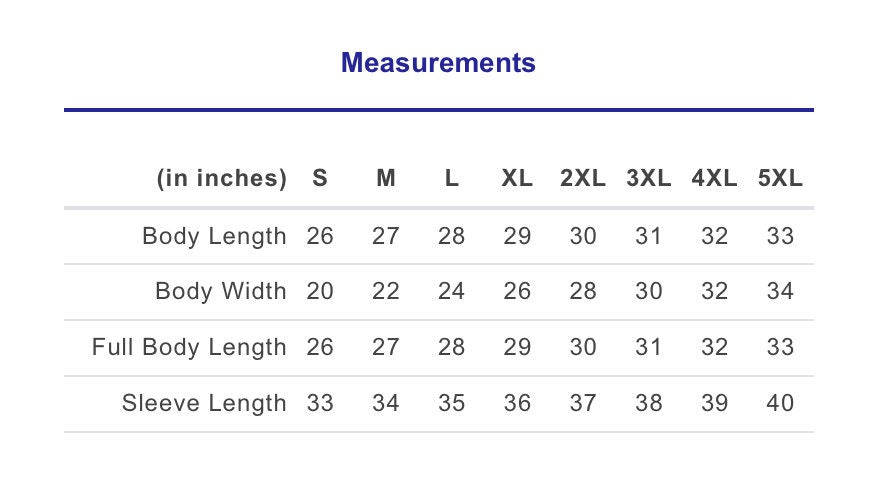The image size is (874, 496).
Task: Click Body Width value 34 for 5XL
Action: 780,292
